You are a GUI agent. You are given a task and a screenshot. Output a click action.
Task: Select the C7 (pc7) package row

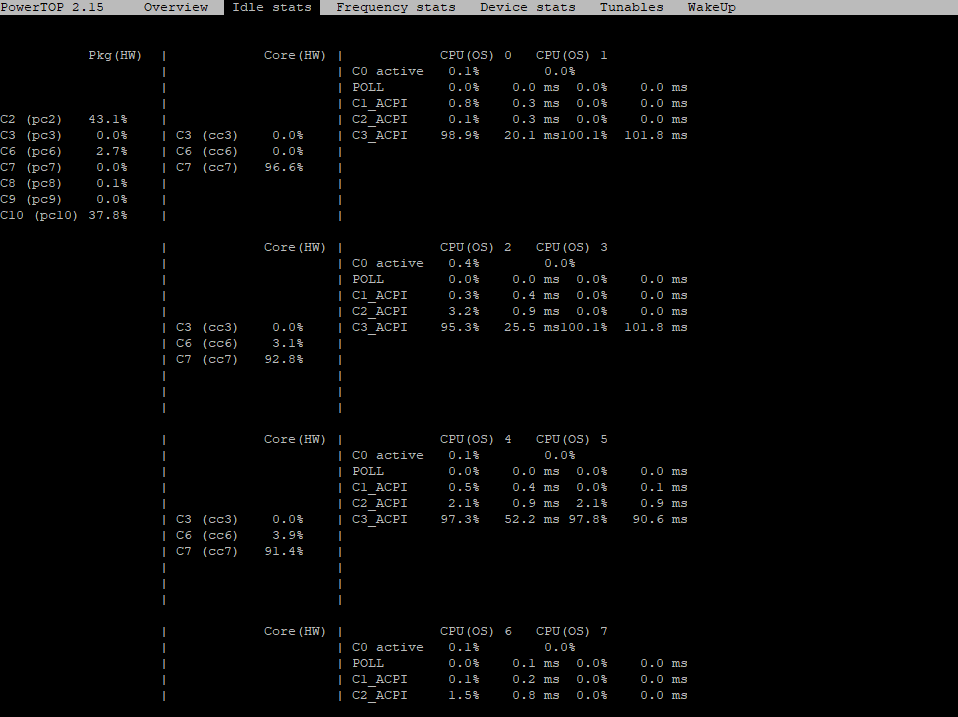click(x=64, y=167)
